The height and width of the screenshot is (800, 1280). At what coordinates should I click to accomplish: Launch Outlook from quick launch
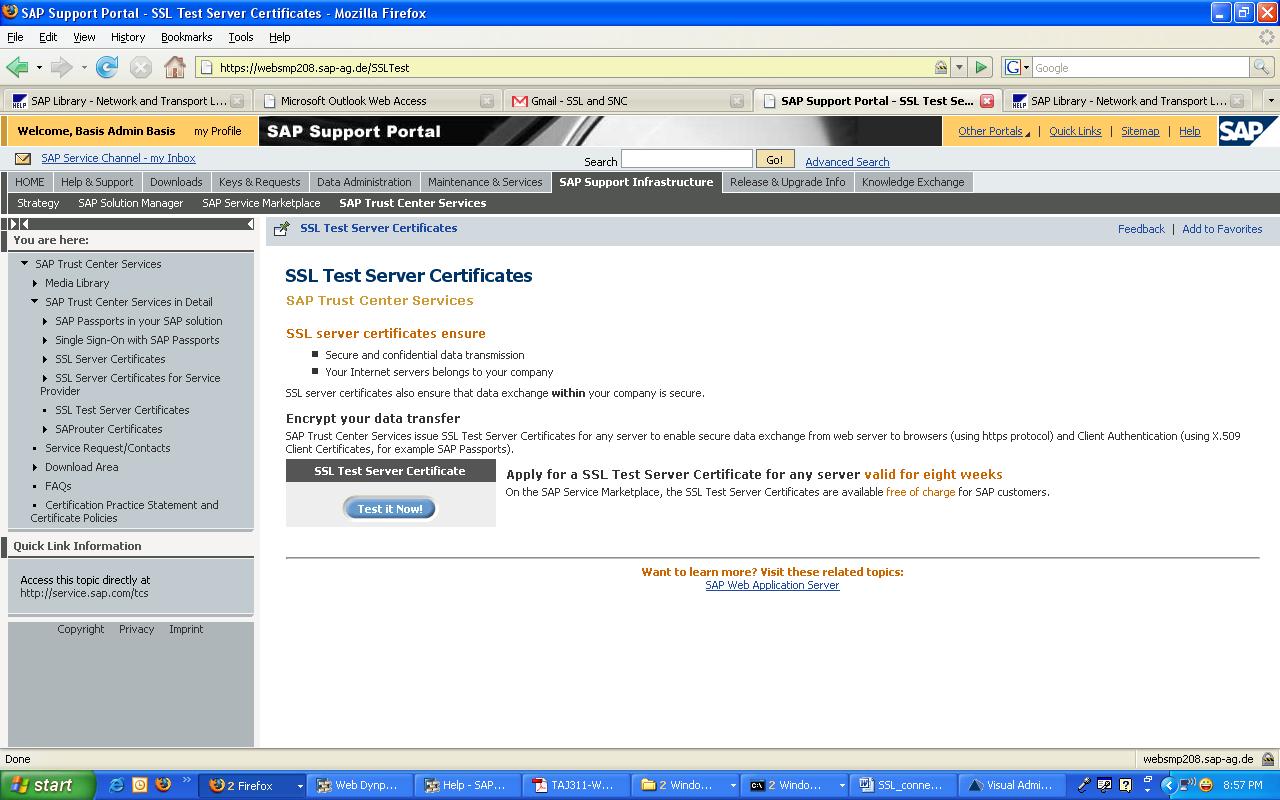point(140,785)
